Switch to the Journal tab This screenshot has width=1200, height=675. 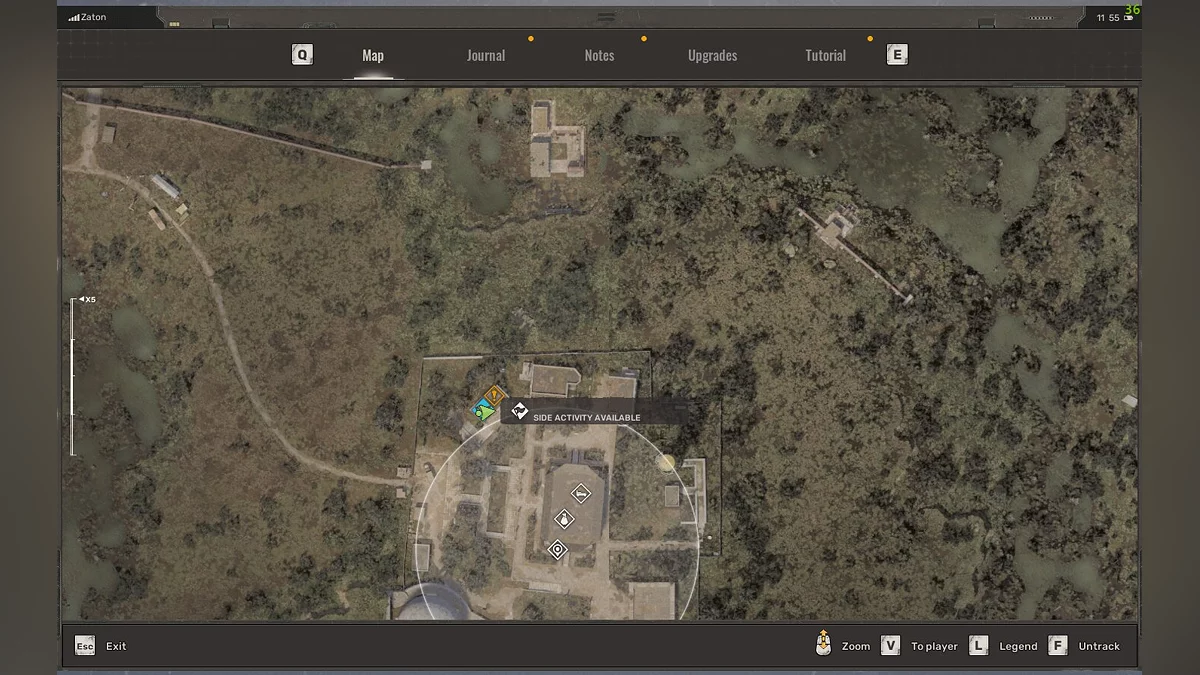[x=486, y=56]
